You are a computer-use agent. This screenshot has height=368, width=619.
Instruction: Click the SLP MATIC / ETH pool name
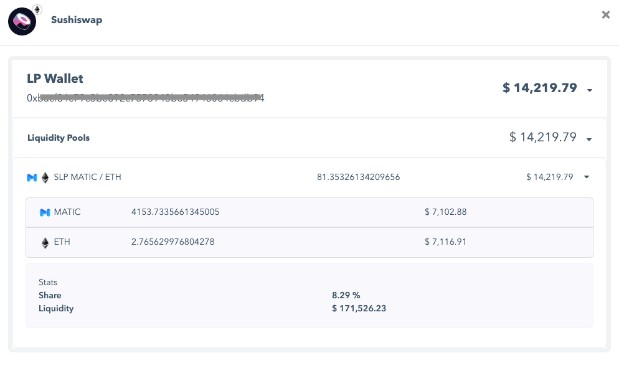click(x=88, y=177)
